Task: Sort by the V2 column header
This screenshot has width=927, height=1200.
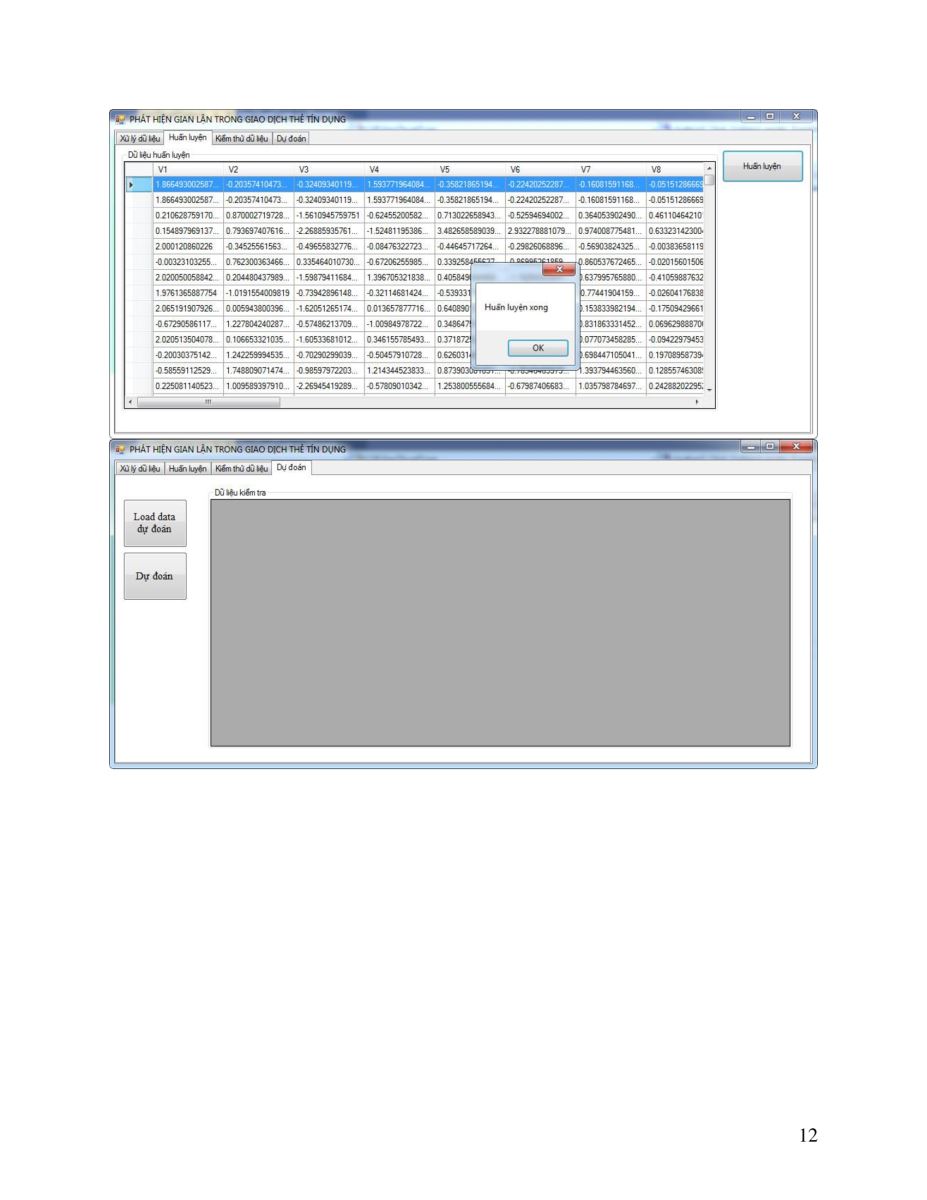Action: 258,169
